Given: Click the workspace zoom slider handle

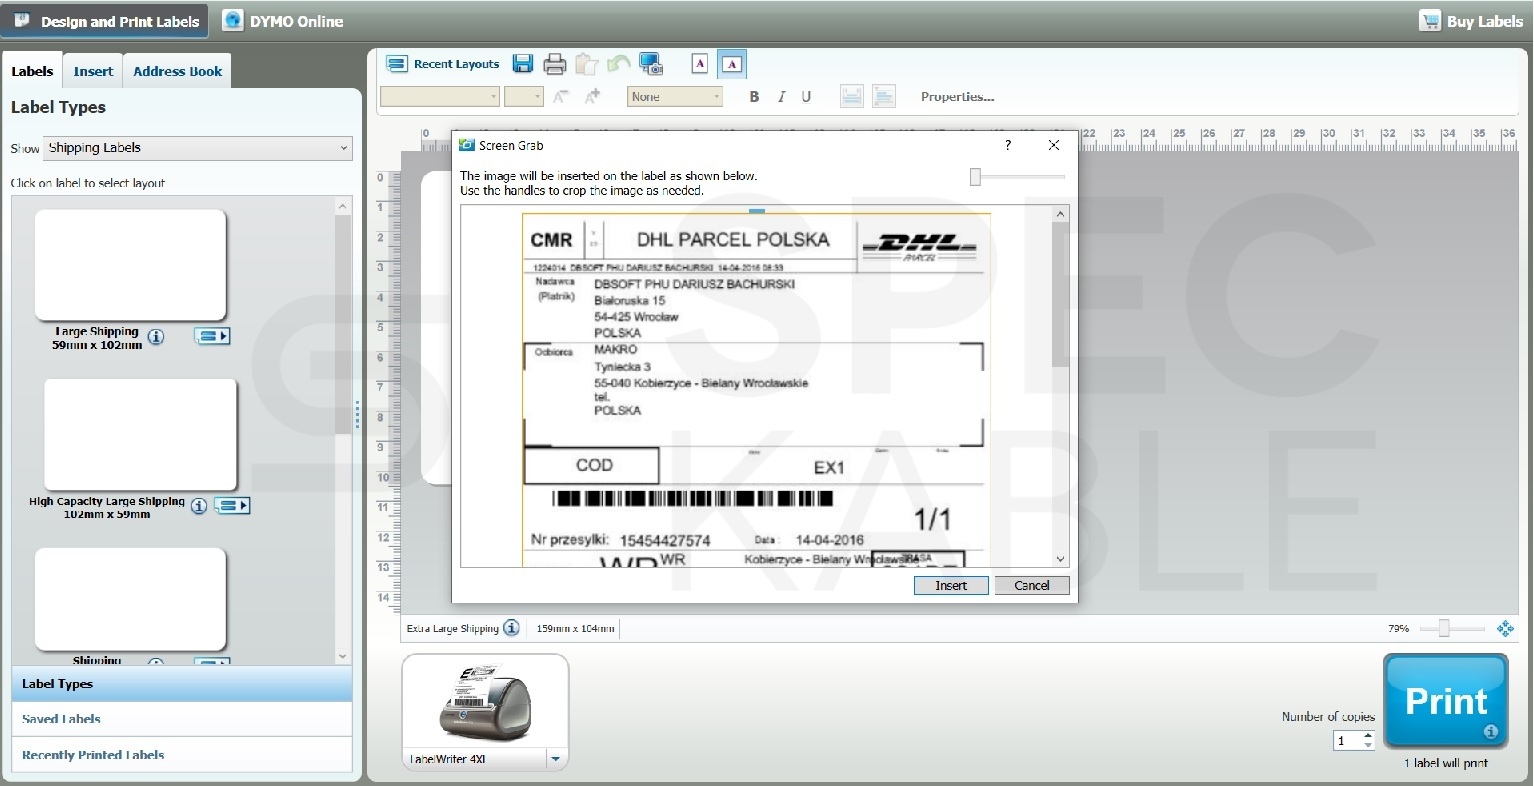Looking at the screenshot, I should (1443, 628).
